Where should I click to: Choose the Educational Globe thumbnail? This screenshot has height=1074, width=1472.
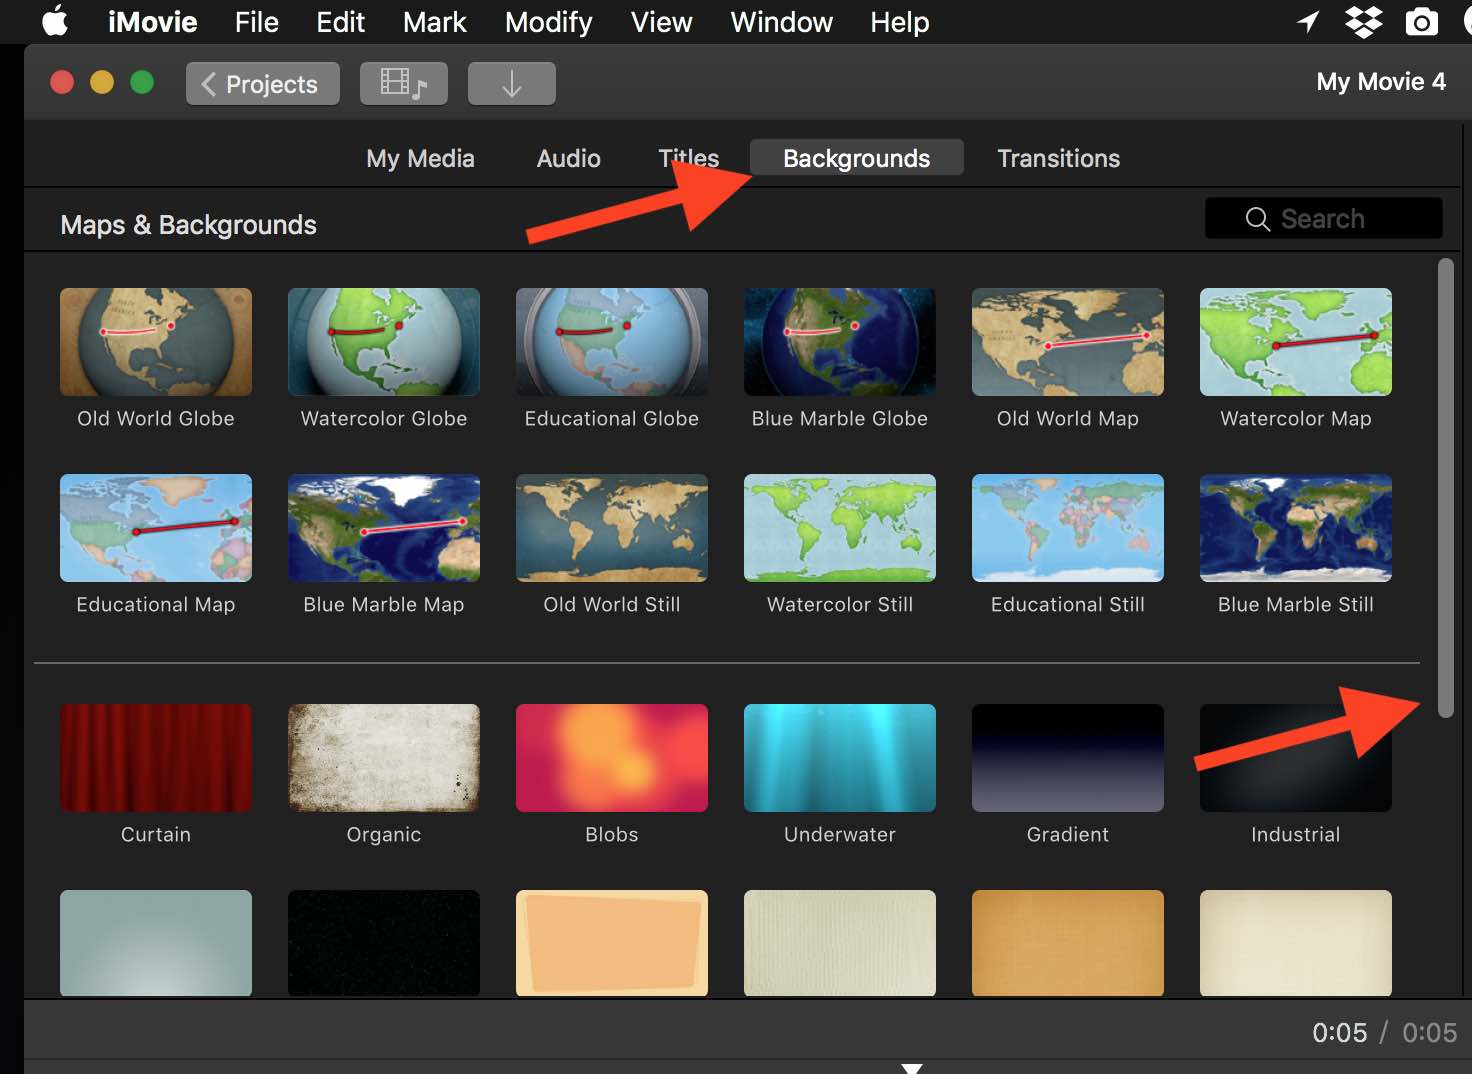coord(612,342)
